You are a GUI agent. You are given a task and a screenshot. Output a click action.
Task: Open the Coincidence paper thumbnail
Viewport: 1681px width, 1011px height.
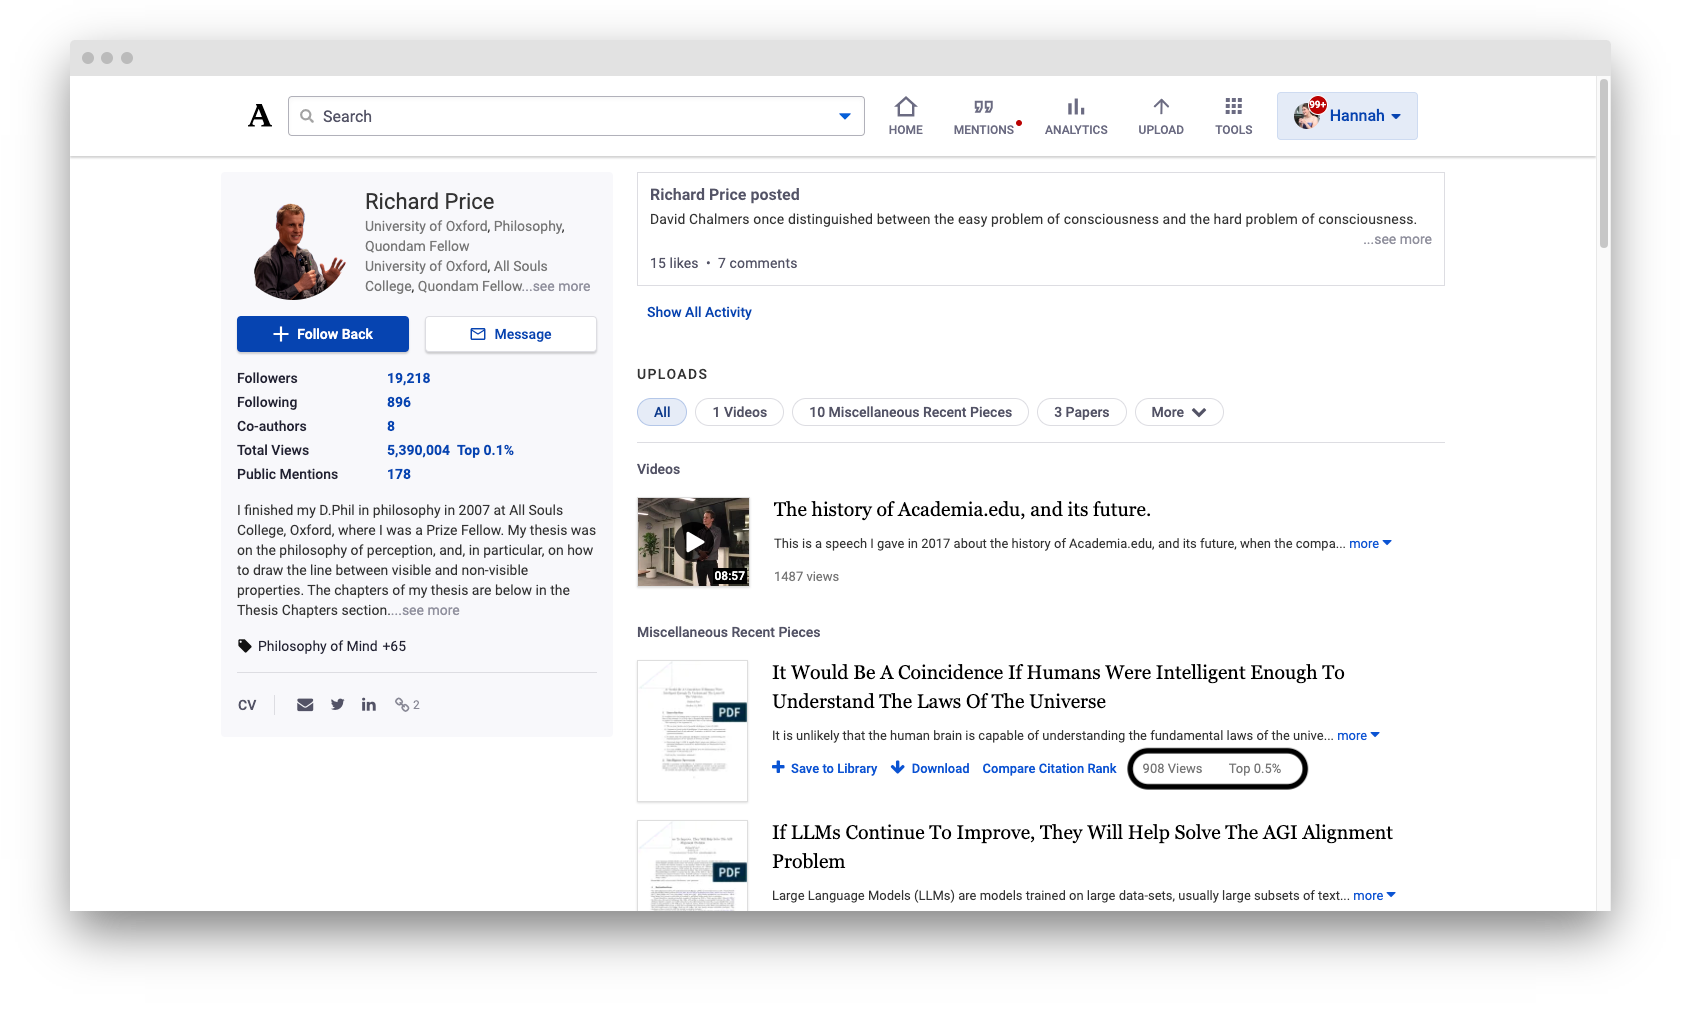pos(692,731)
